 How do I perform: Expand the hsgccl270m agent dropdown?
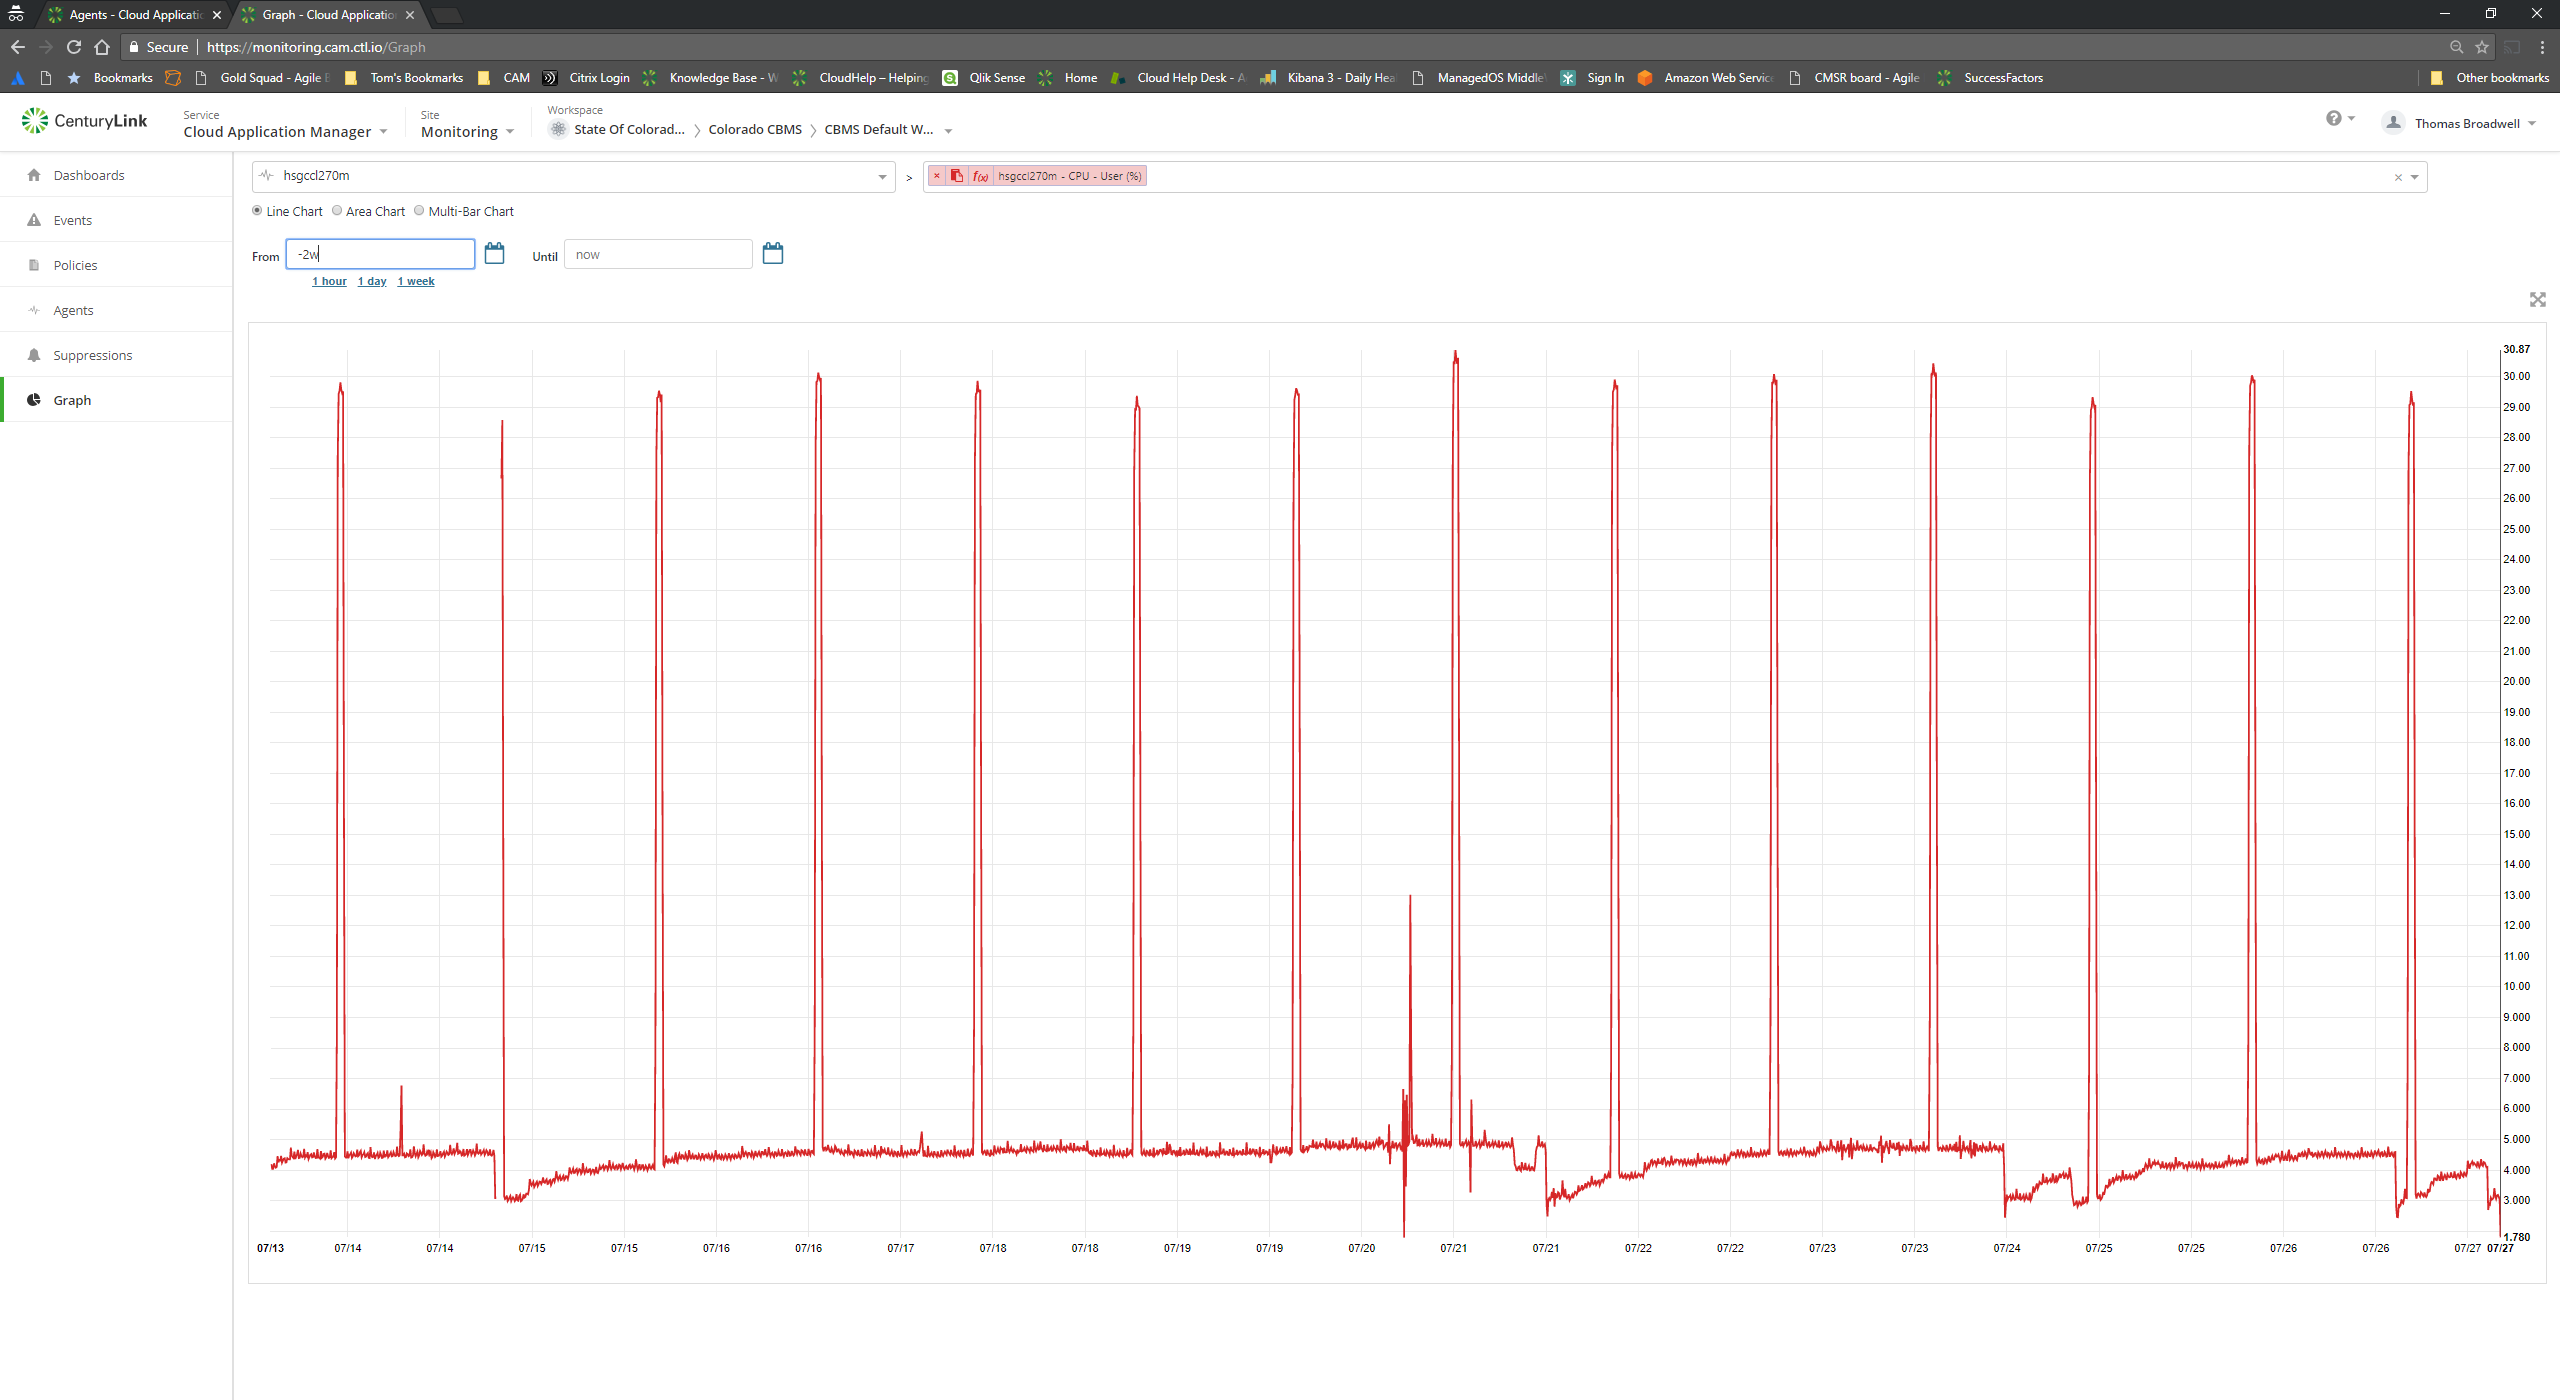point(882,177)
